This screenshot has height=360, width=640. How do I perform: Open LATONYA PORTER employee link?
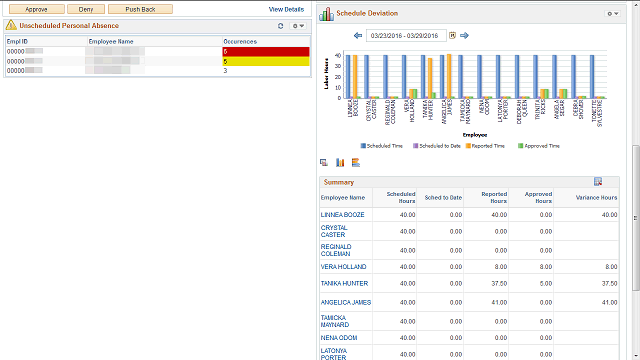[x=333, y=354]
